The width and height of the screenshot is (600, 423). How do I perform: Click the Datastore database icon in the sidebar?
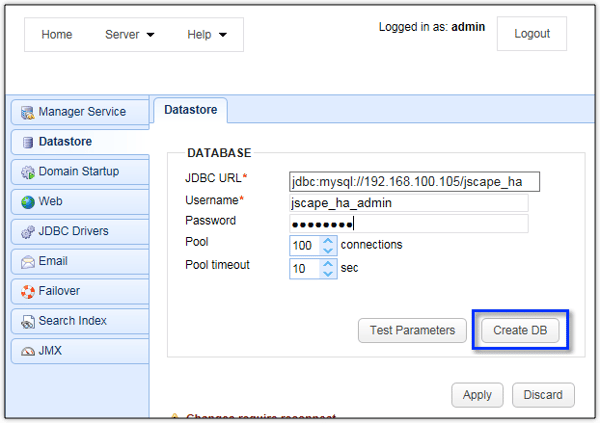click(28, 142)
